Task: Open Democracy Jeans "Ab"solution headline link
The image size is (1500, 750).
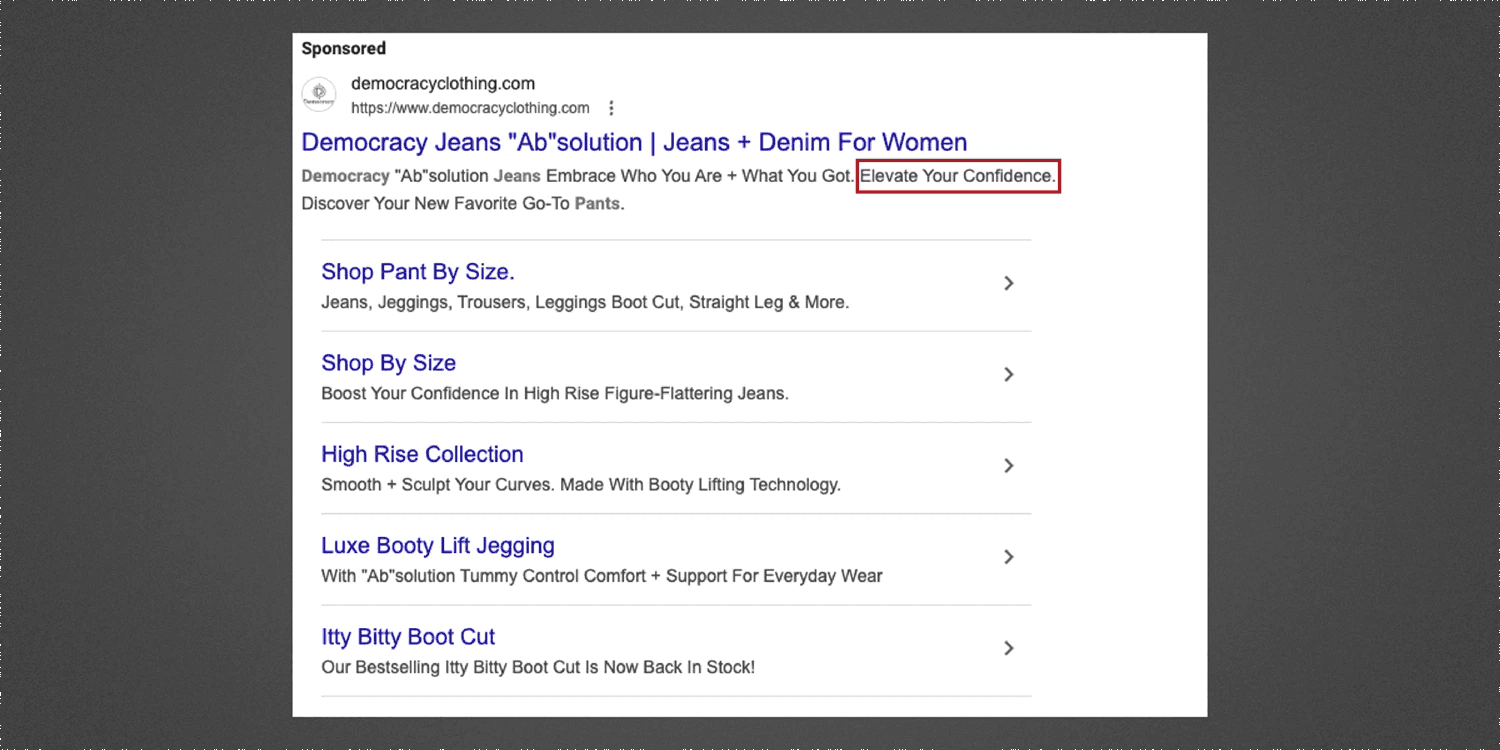Action: pyautogui.click(x=634, y=142)
